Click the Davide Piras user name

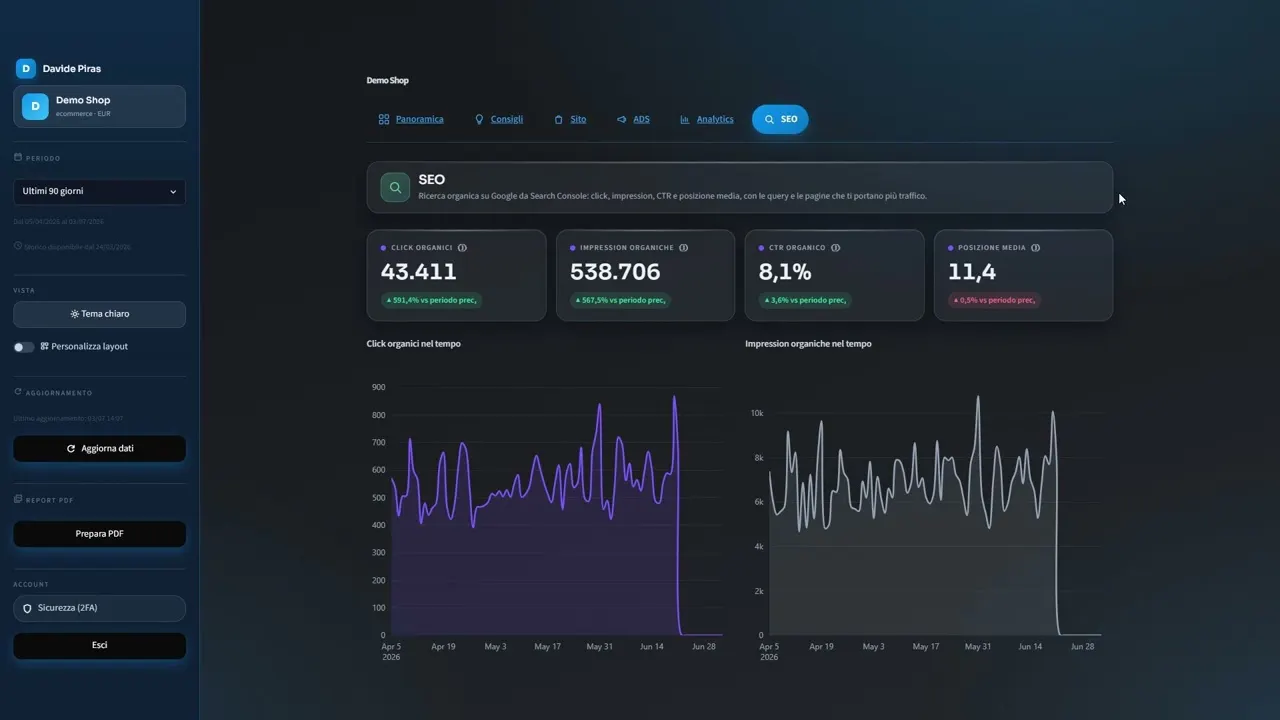72,69
